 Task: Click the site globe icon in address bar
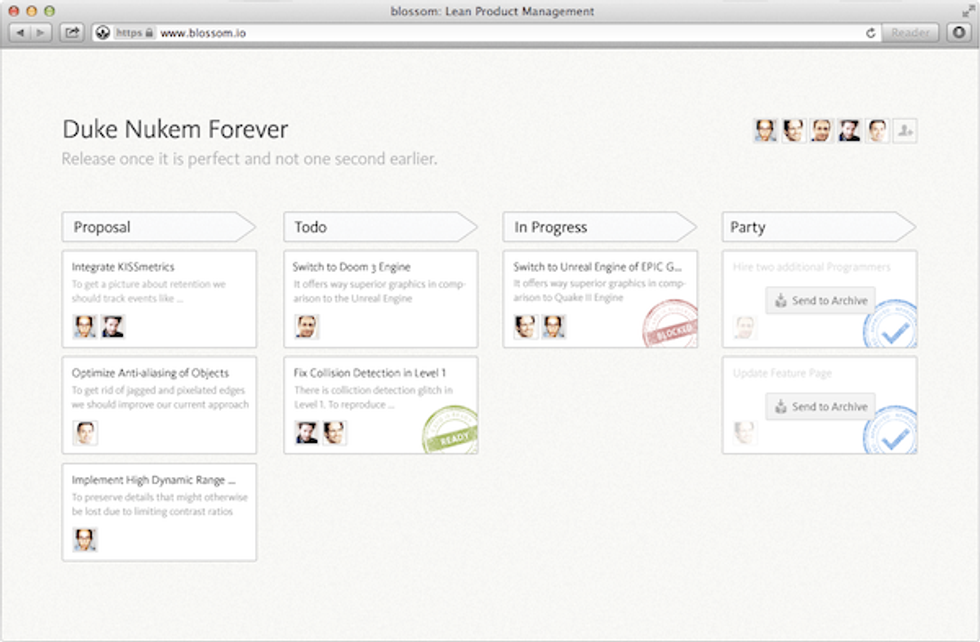[103, 33]
